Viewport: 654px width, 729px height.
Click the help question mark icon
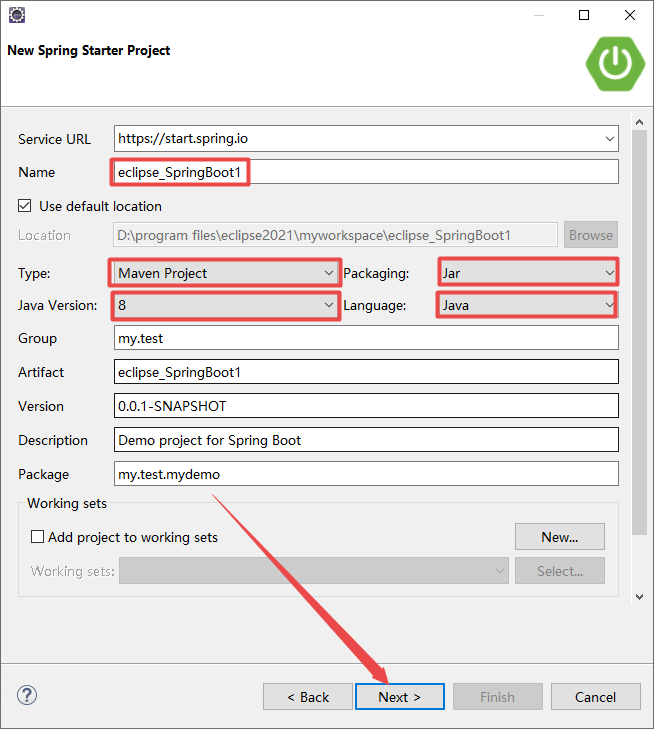[x=27, y=696]
